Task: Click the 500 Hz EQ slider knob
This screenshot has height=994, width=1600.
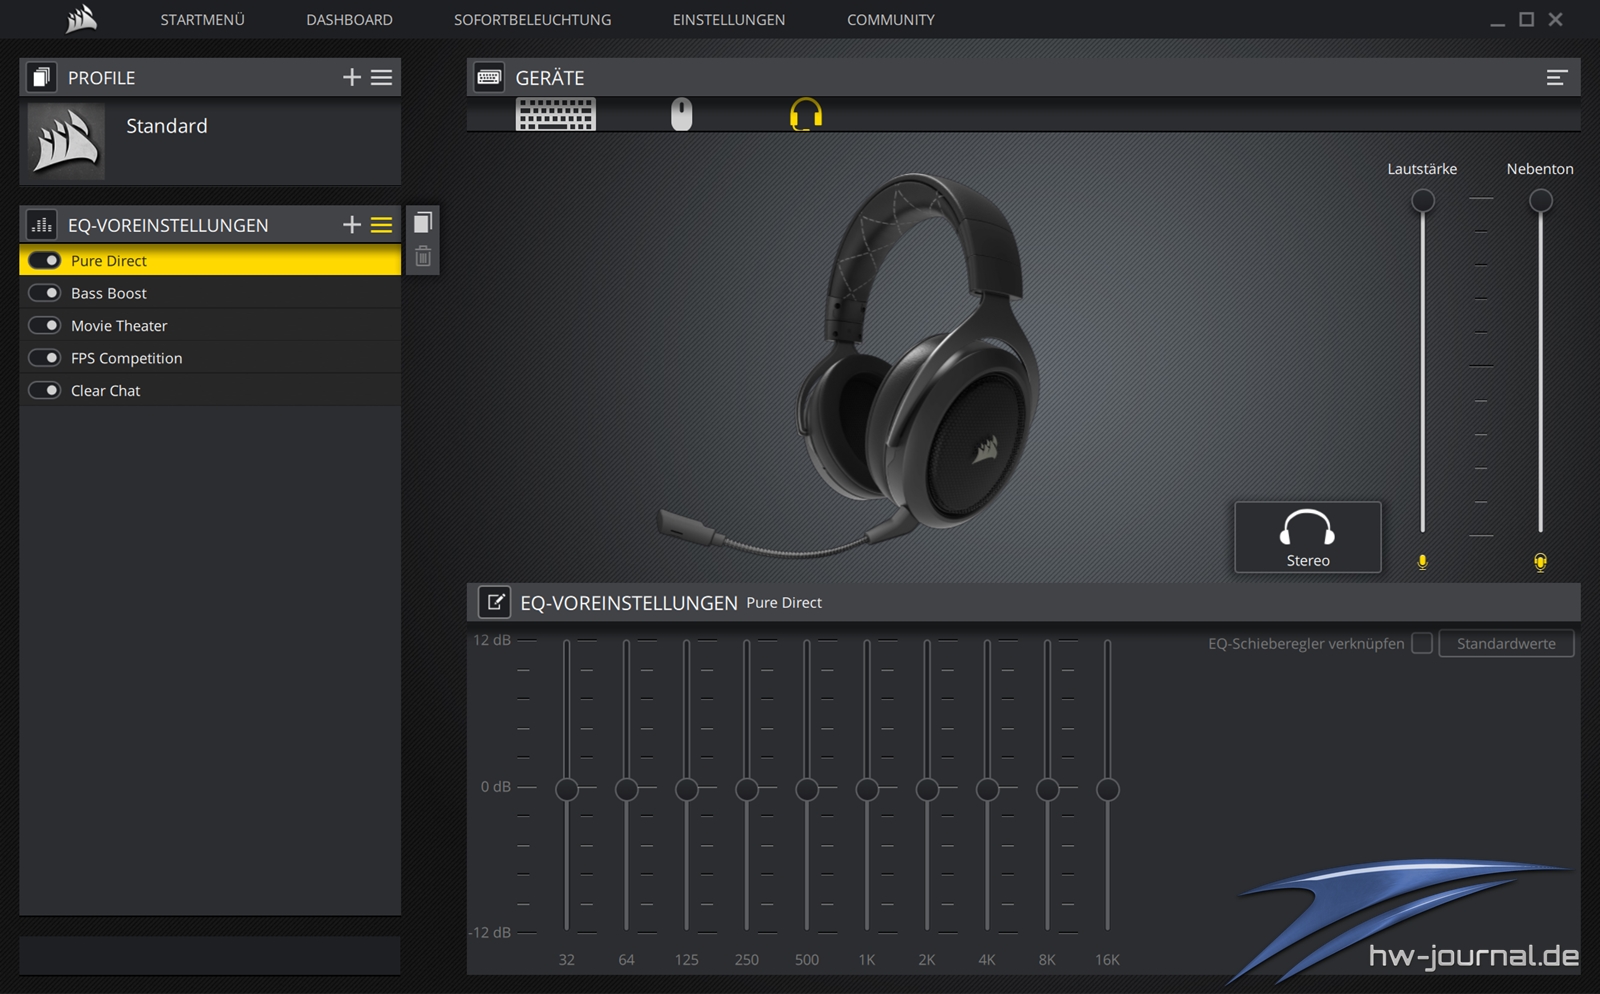Action: 807,789
